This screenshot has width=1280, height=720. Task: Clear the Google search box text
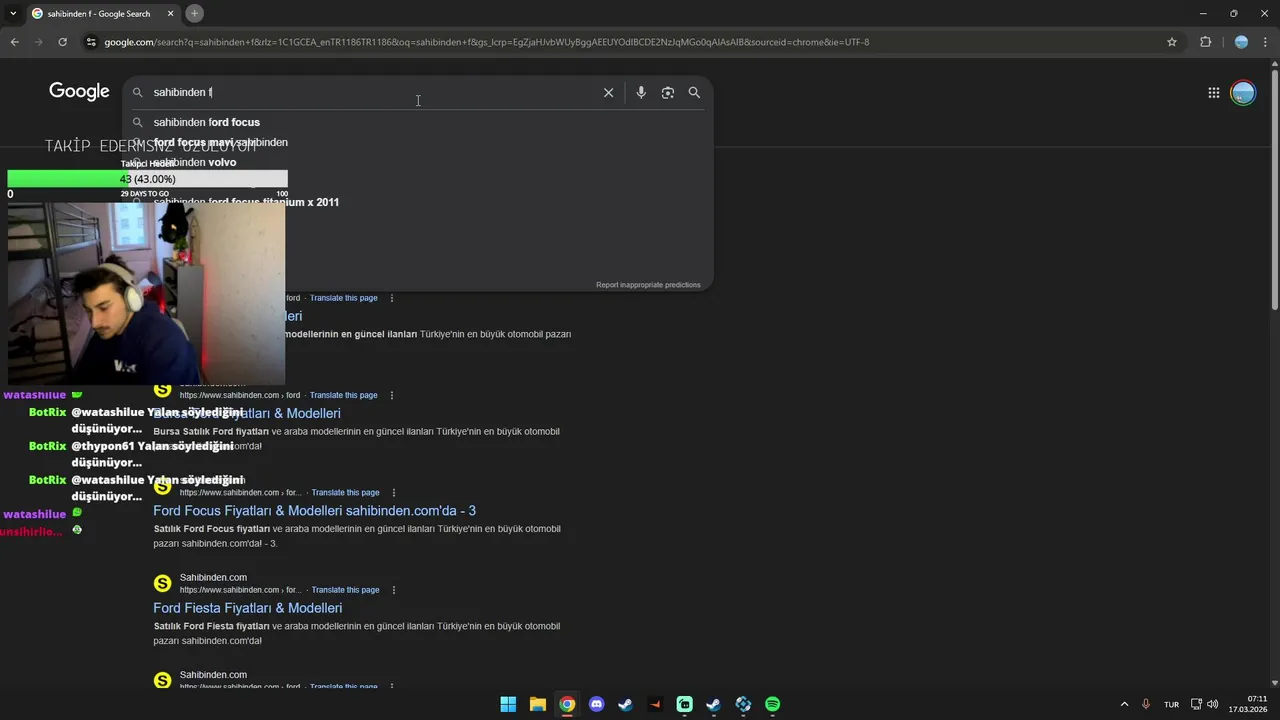tap(608, 92)
